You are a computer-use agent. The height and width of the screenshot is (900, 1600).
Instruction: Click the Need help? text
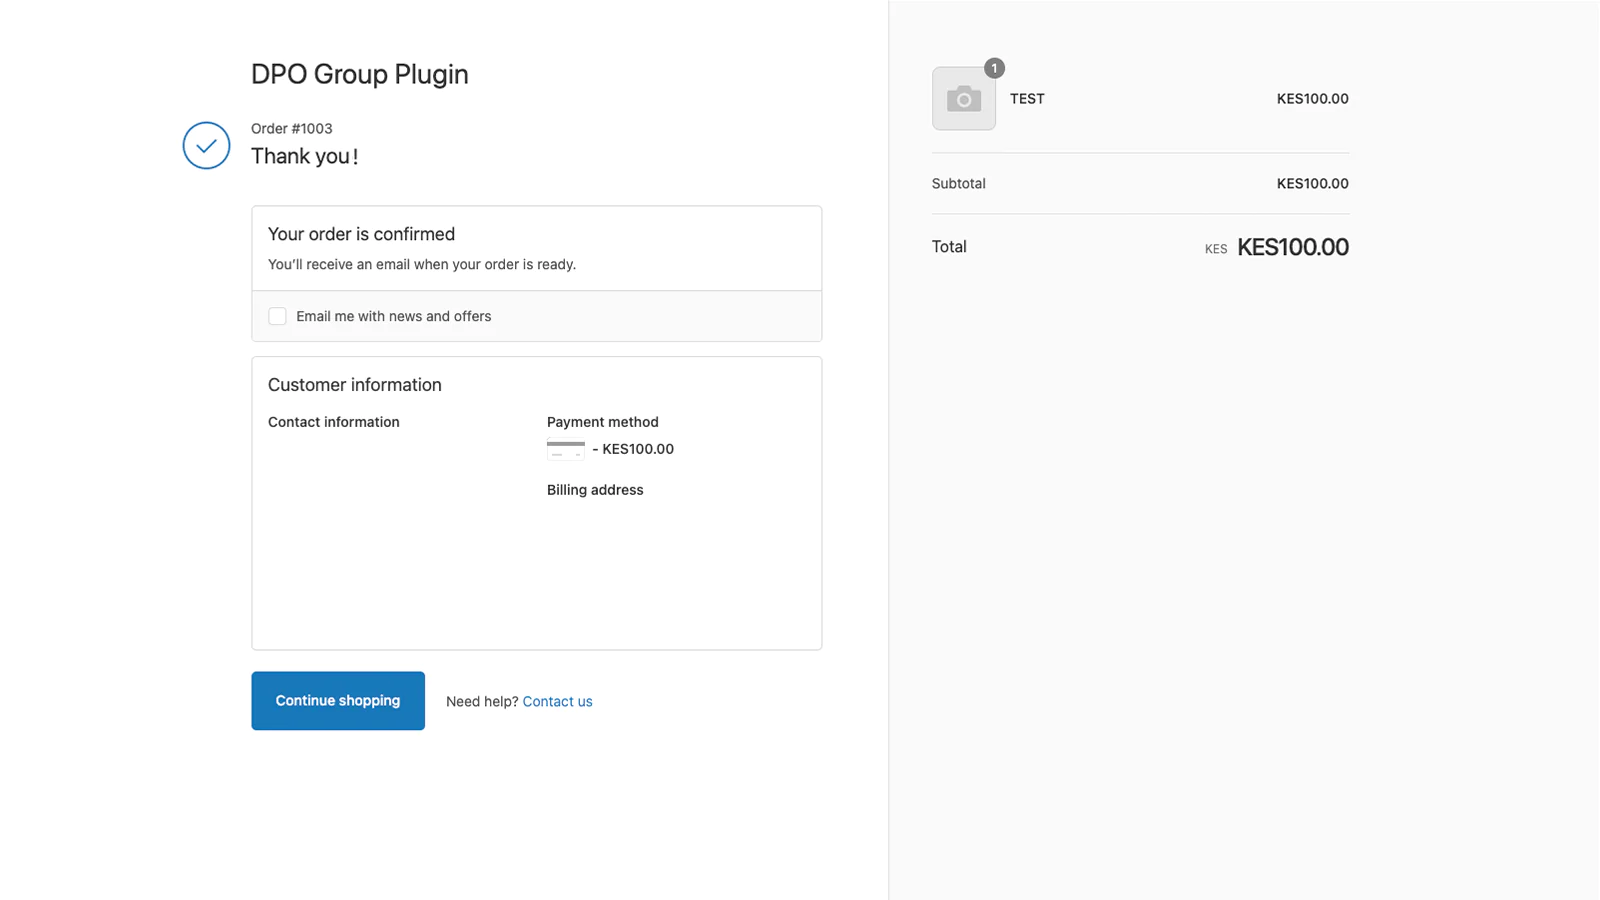482,702
